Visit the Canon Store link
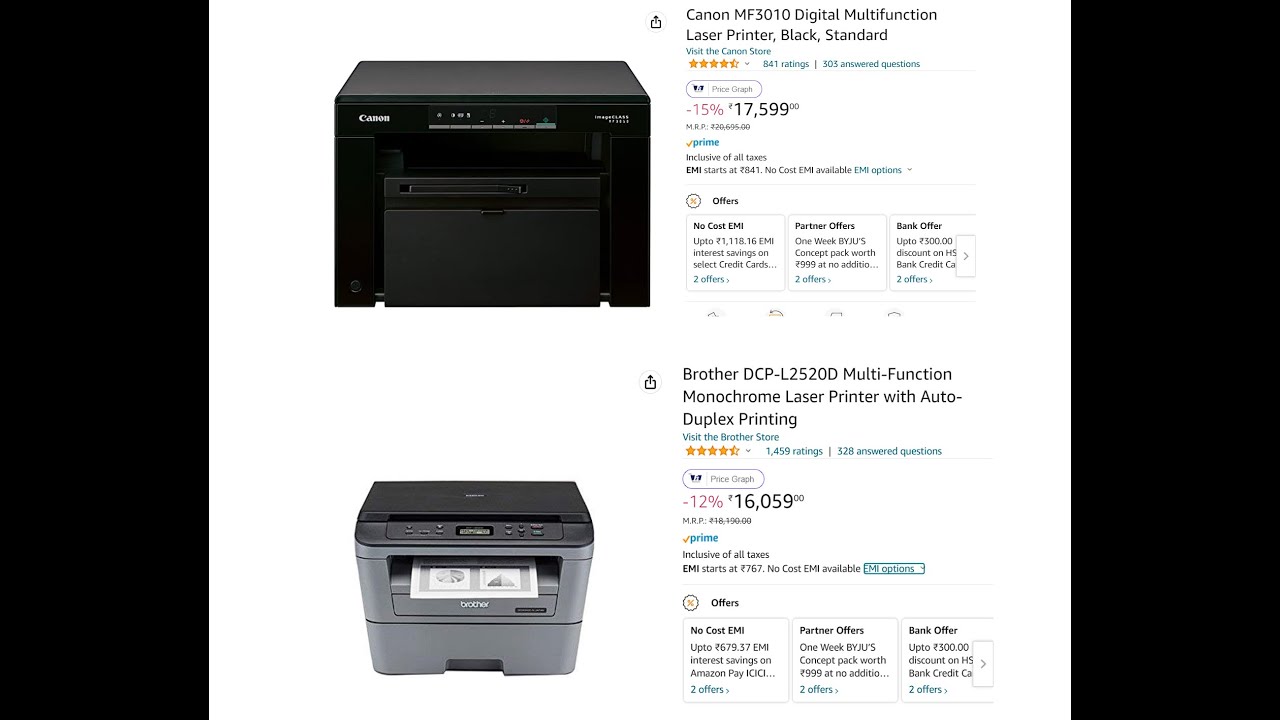The image size is (1280, 720). coord(728,51)
